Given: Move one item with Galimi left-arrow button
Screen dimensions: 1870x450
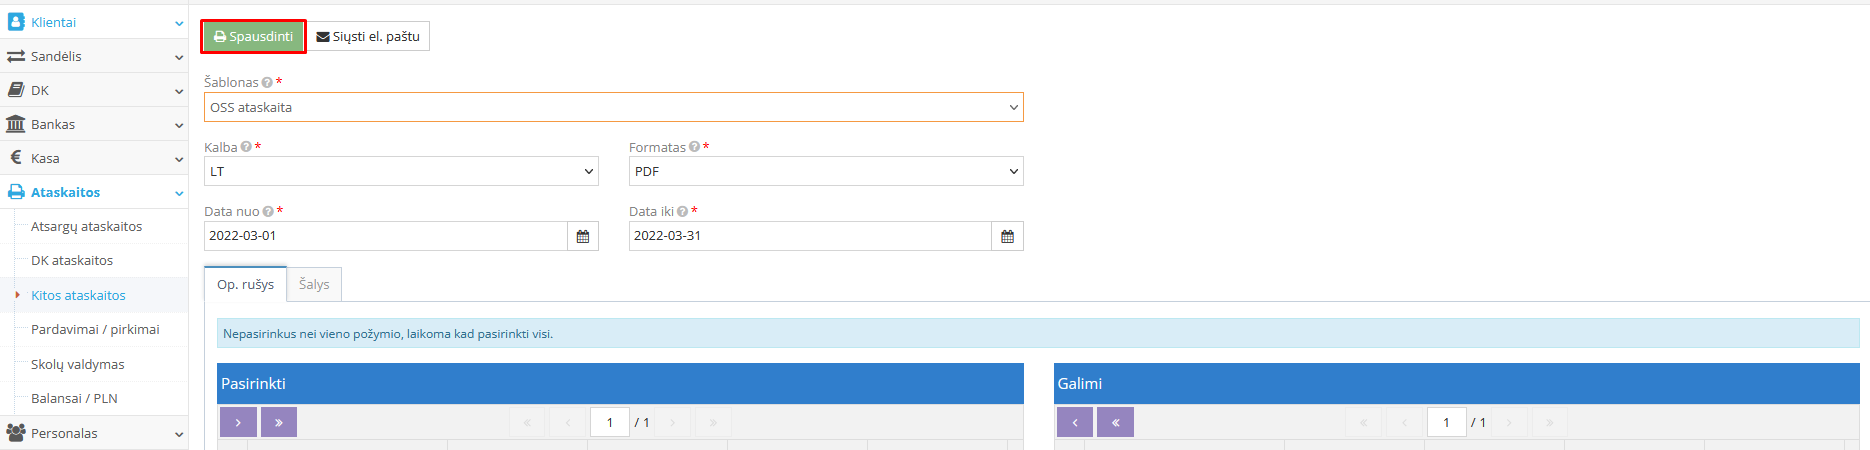Looking at the screenshot, I should click(1075, 422).
